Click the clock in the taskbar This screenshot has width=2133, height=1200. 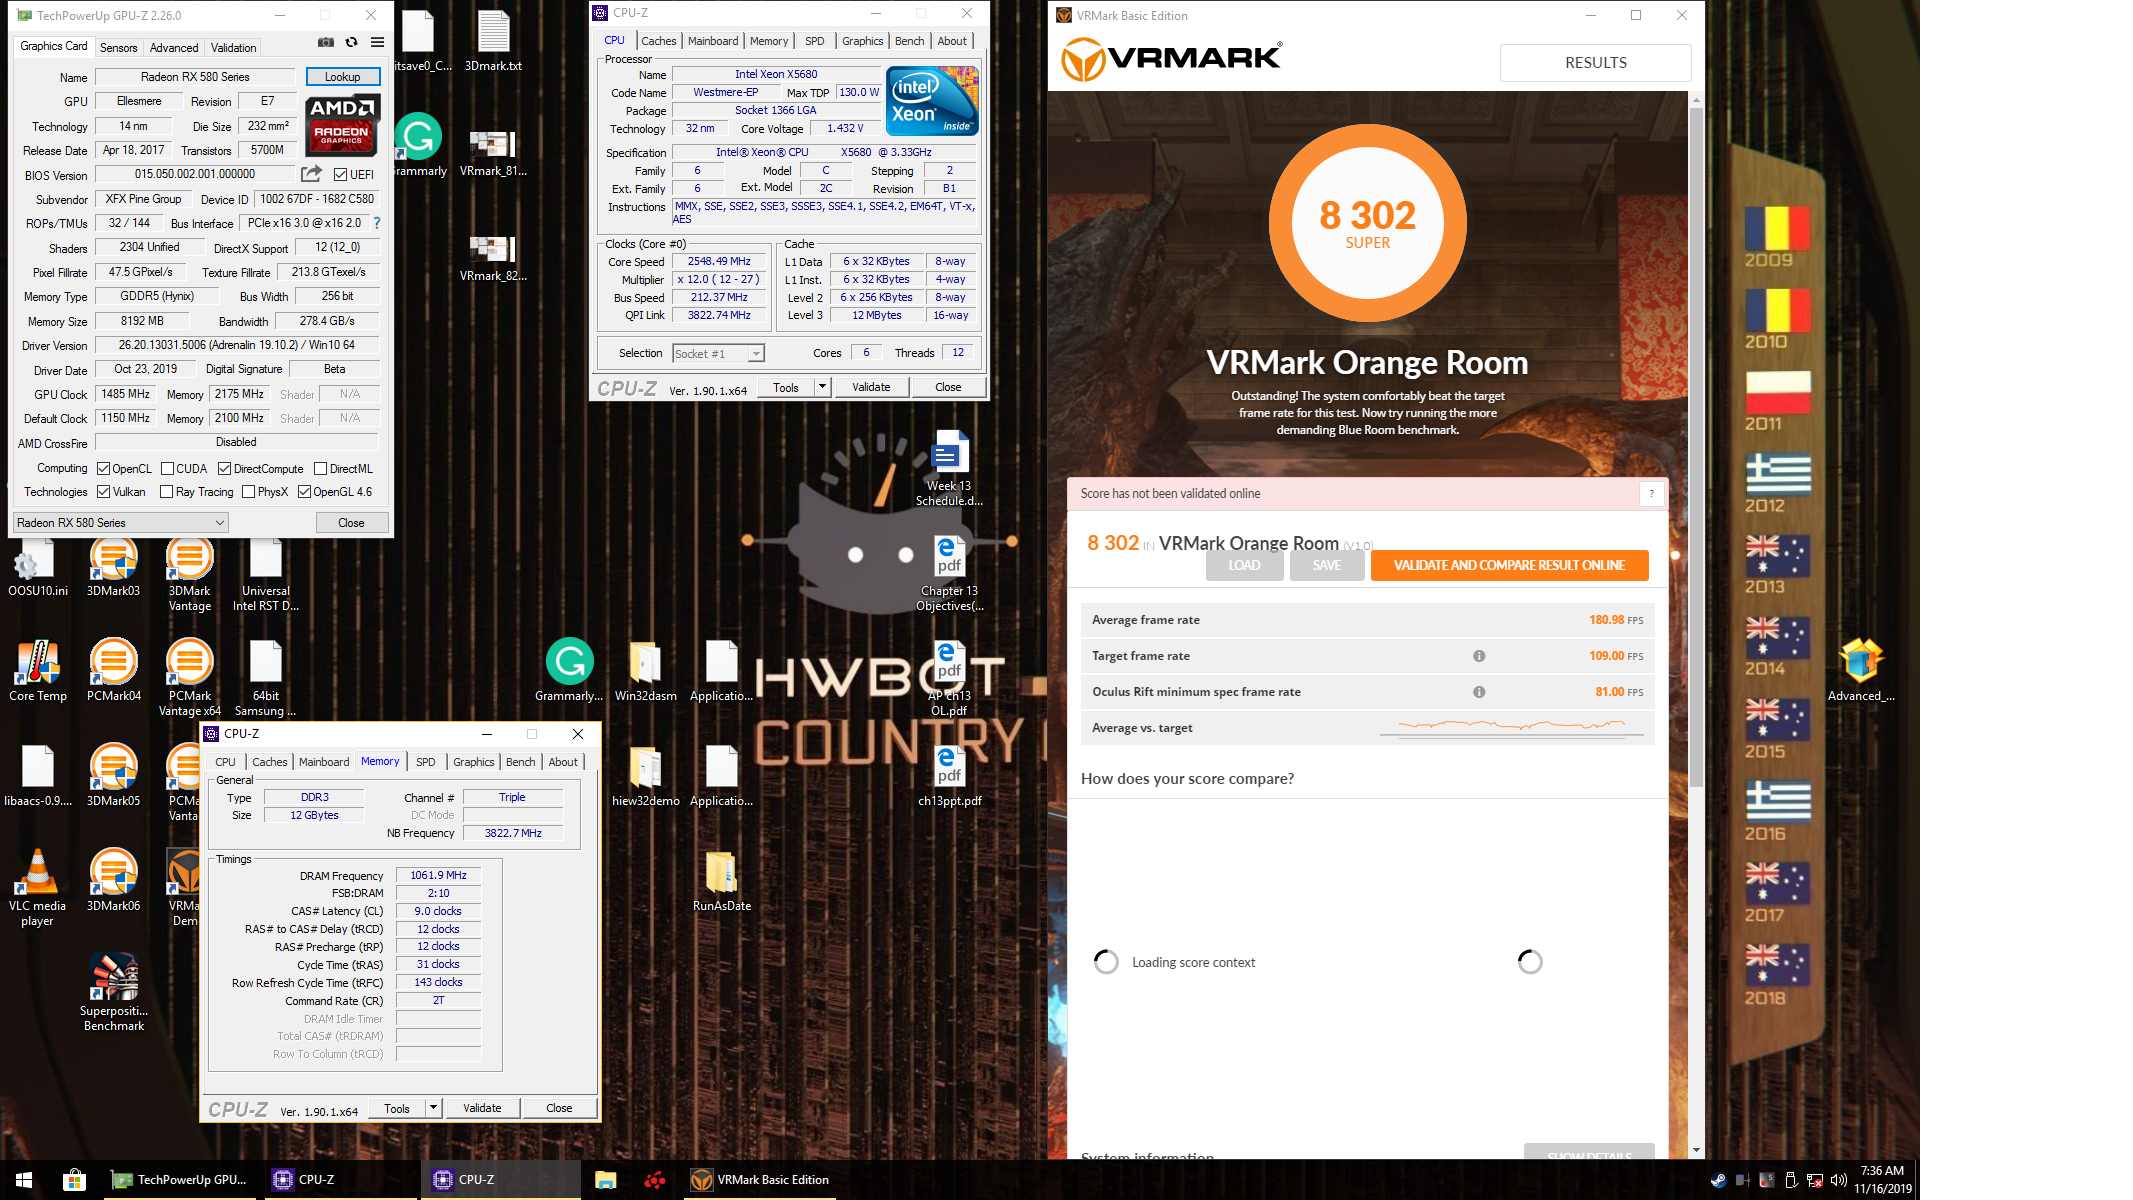point(1882,1180)
